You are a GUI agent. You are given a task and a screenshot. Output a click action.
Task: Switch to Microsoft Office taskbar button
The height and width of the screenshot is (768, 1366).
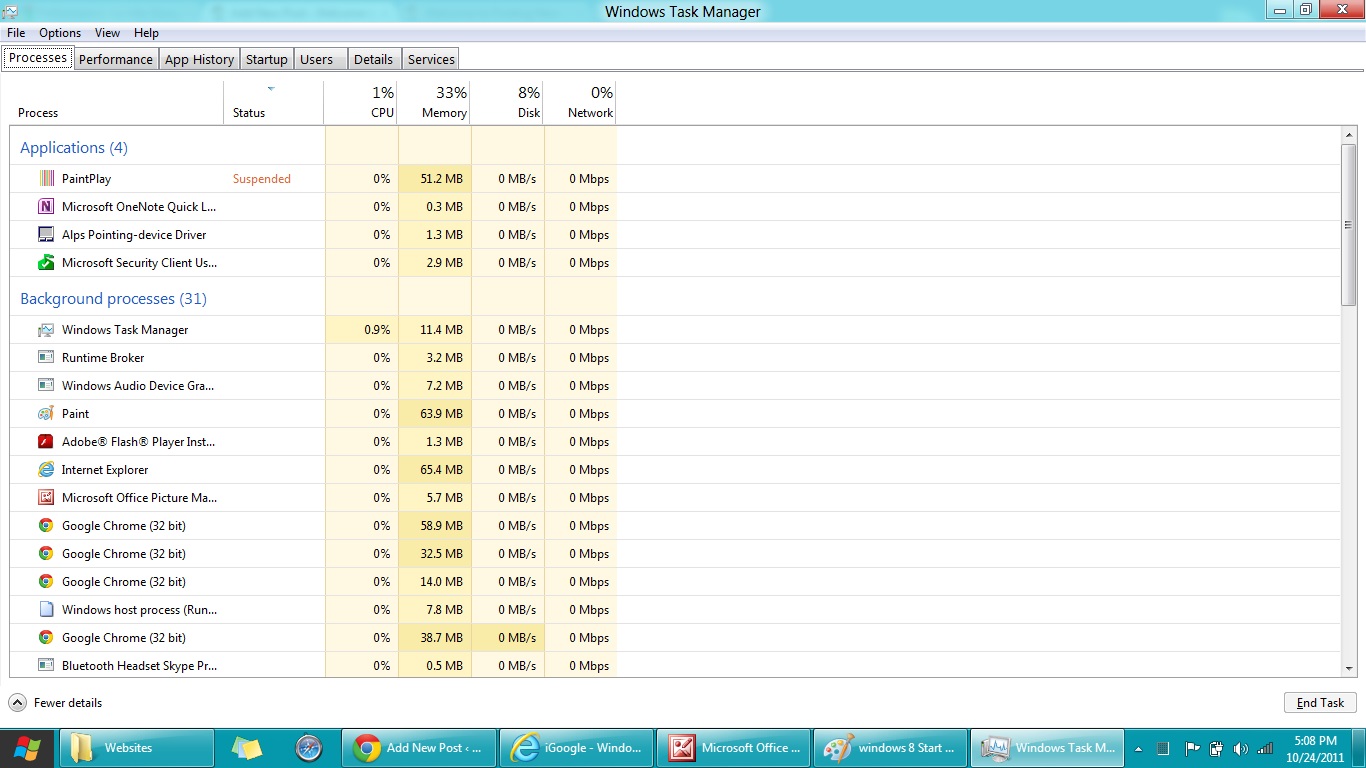(x=733, y=748)
